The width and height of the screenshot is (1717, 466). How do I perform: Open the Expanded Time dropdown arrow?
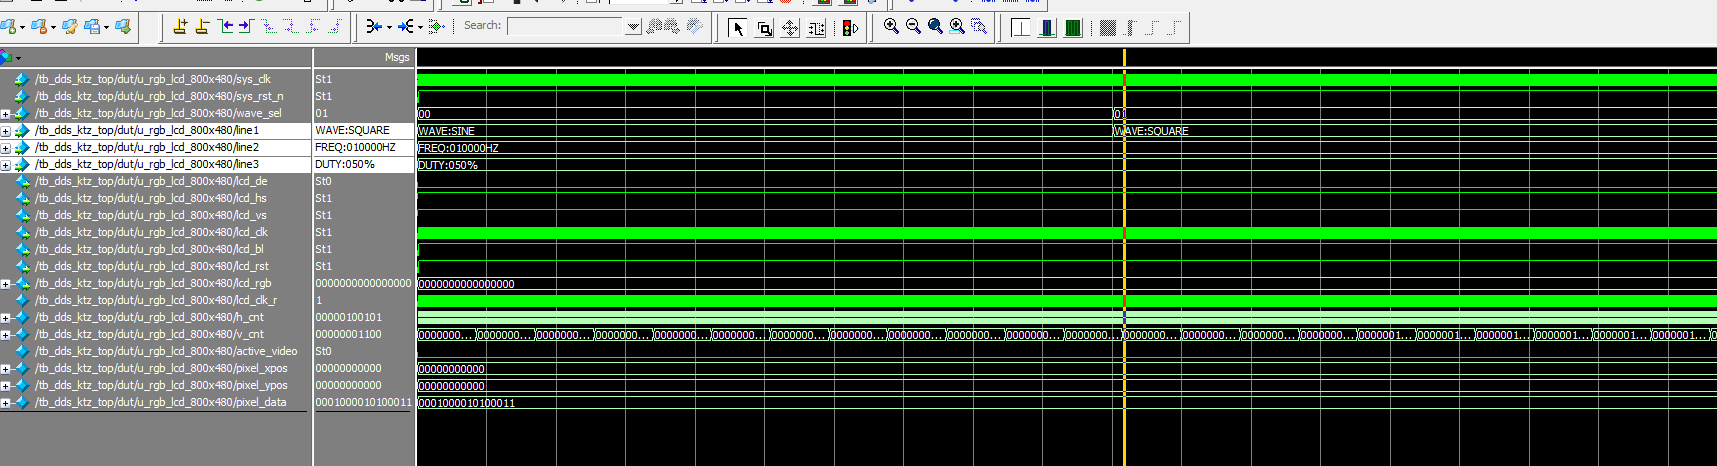coord(389,27)
